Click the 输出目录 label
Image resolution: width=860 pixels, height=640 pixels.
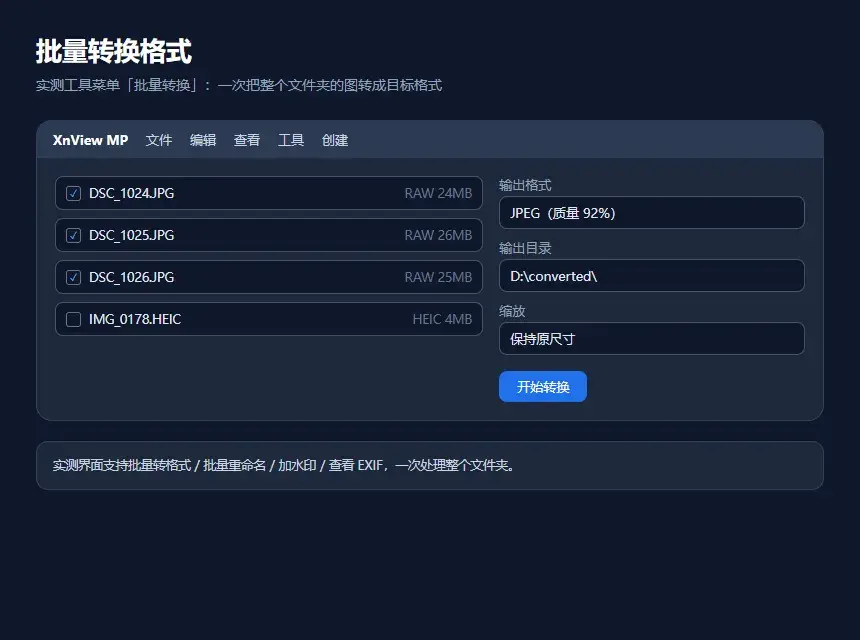tap(525, 248)
